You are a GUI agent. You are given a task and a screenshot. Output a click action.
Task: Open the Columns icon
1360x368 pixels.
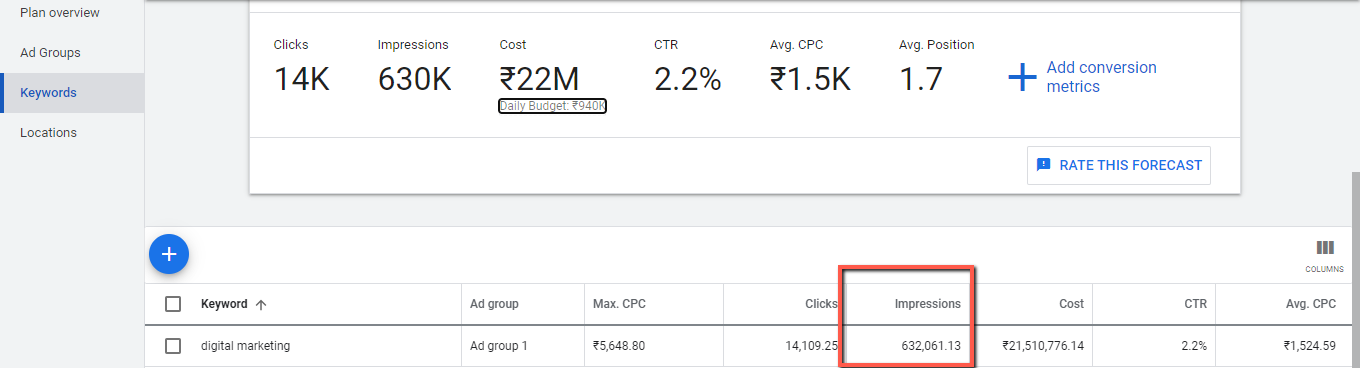tap(1324, 248)
